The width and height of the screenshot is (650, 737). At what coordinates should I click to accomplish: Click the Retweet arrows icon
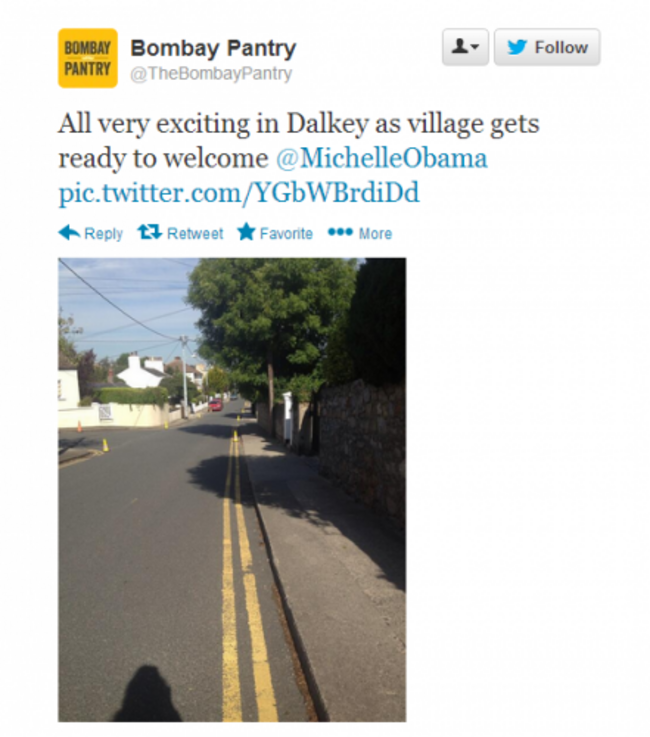(150, 232)
